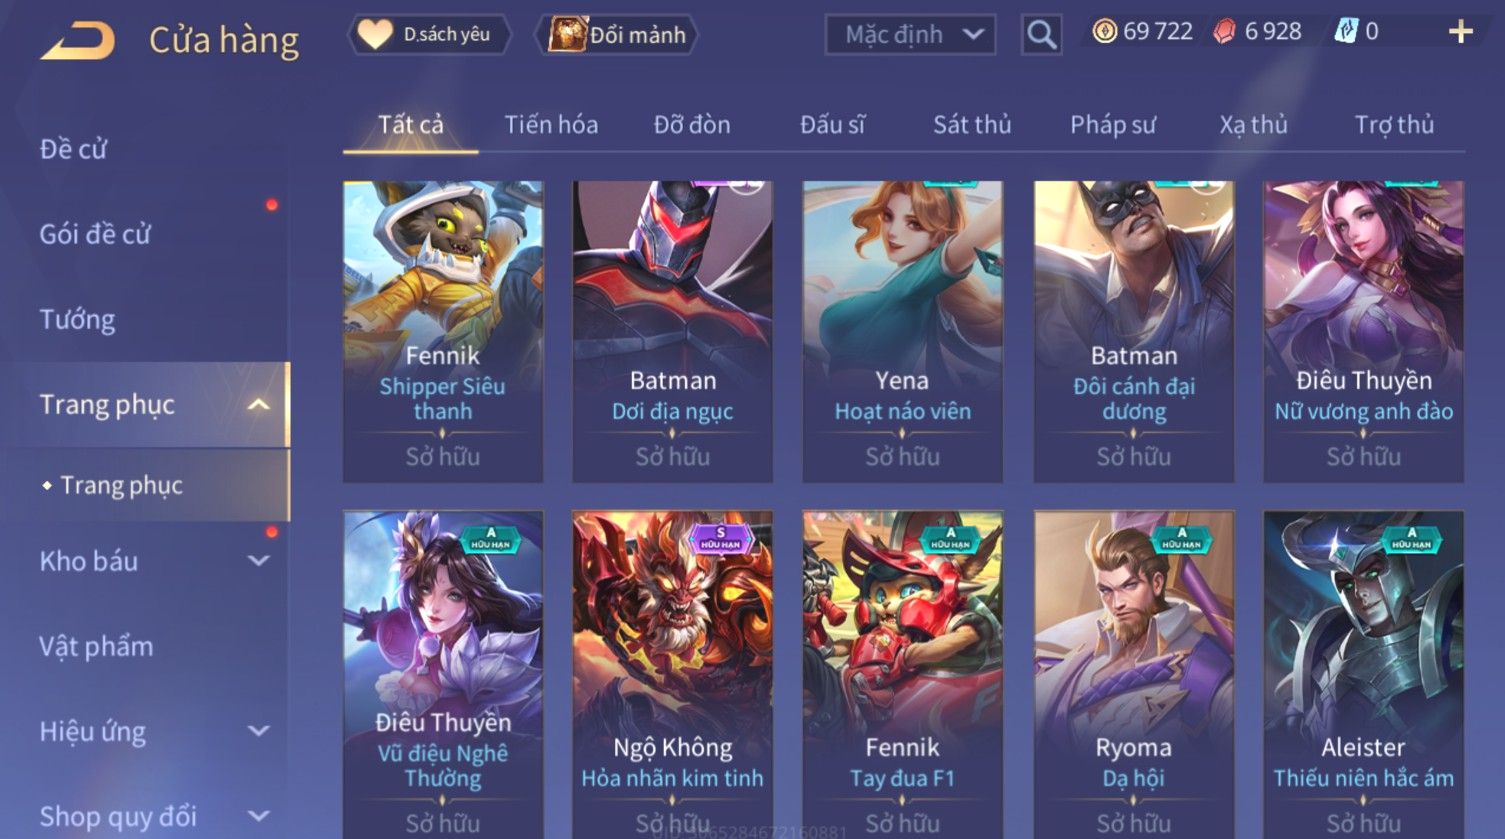The width and height of the screenshot is (1505, 839).
Task: Open Đổi mảnh fragment exchange
Action: (x=616, y=35)
